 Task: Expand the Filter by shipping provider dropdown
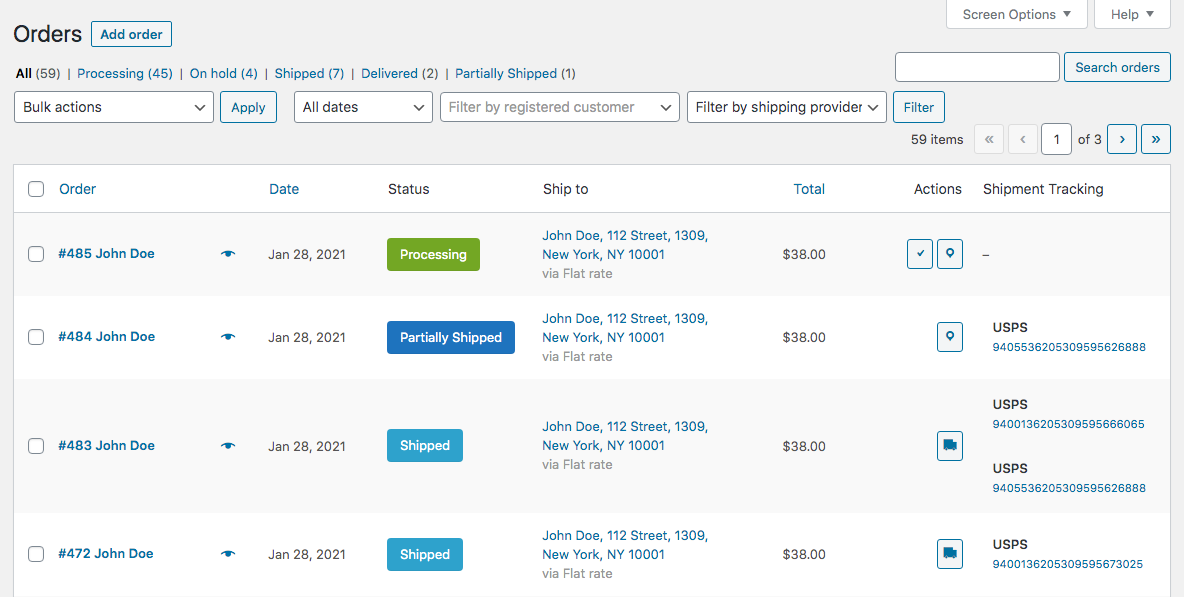tap(786, 107)
